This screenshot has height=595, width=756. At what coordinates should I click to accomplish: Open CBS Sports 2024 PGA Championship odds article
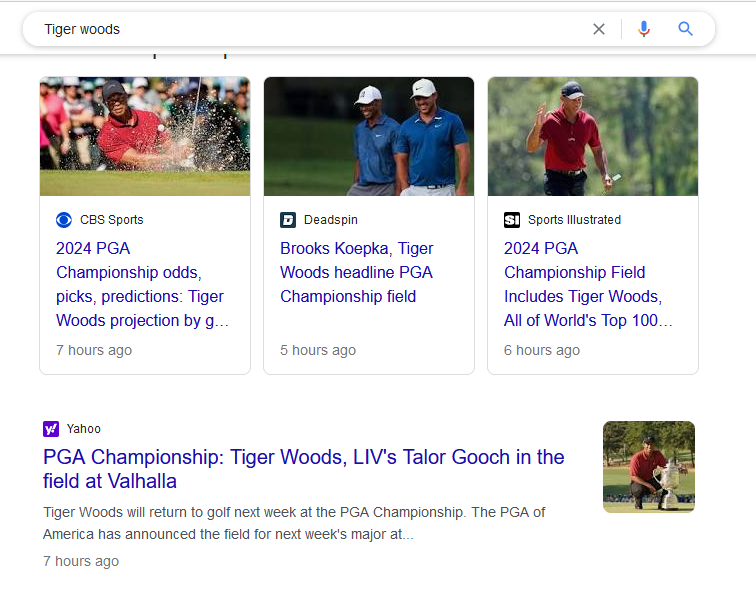[x=142, y=284]
